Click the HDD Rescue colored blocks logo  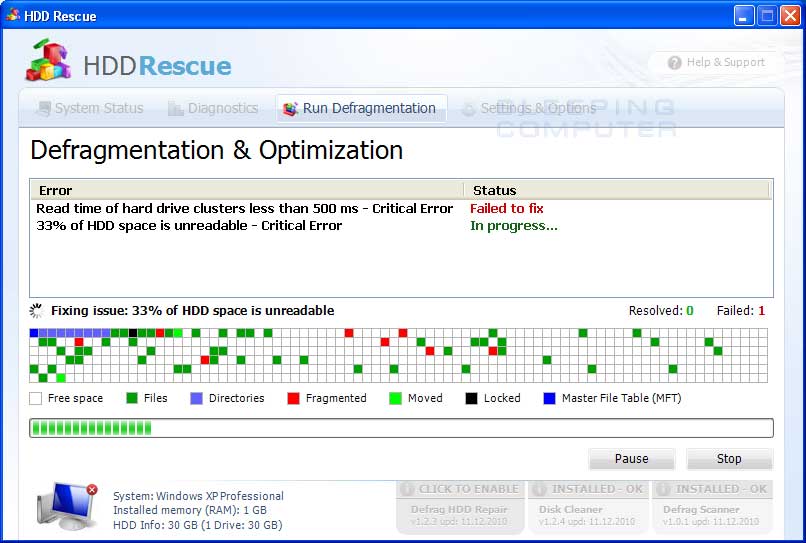pyautogui.click(x=48, y=62)
